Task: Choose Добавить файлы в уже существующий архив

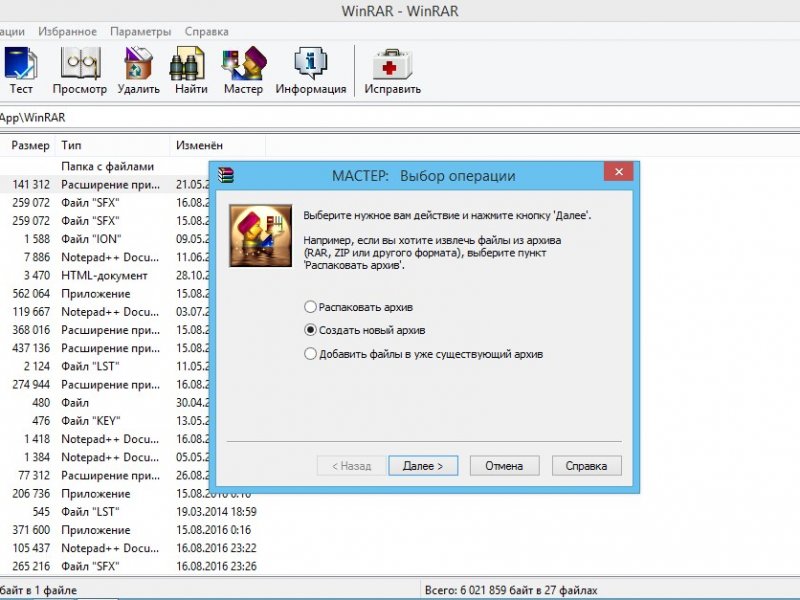Action: (423, 354)
